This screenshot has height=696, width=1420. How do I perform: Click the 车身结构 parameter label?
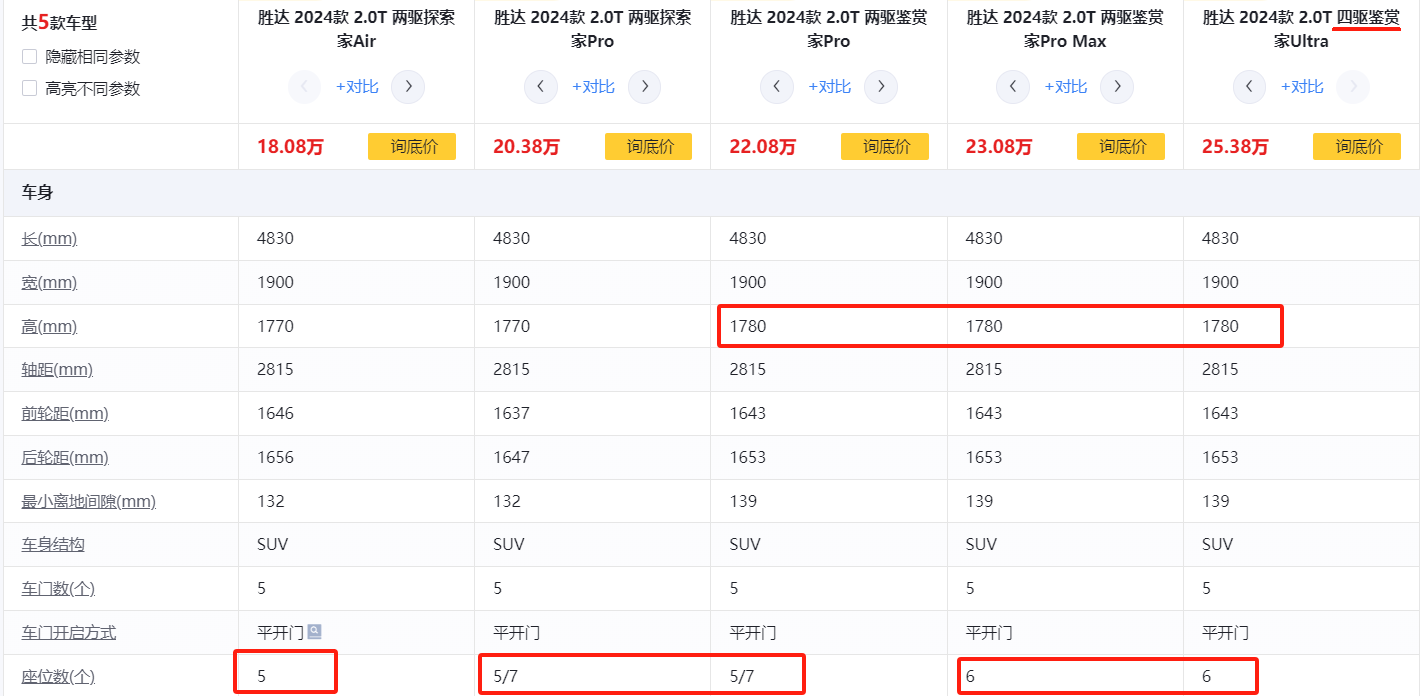pos(53,545)
